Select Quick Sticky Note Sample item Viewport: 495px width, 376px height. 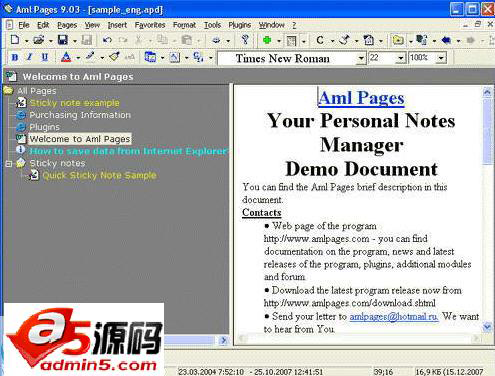coord(99,175)
